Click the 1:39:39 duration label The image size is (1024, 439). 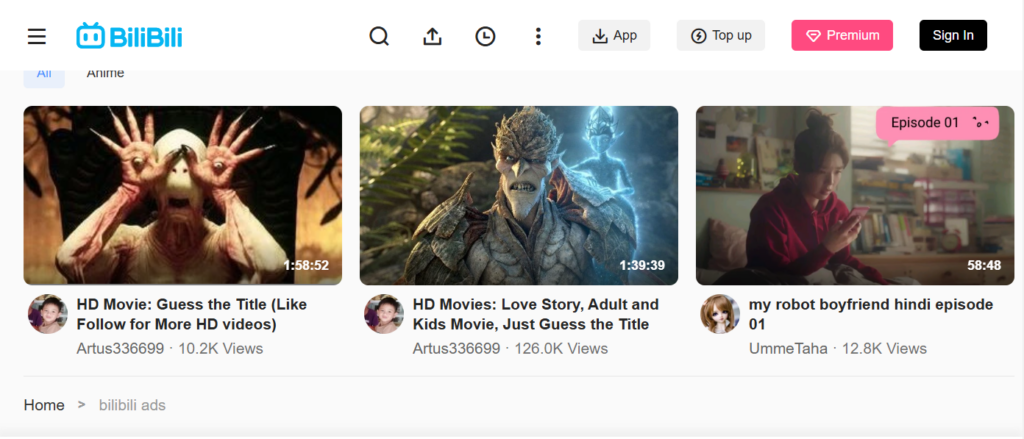[x=642, y=266]
